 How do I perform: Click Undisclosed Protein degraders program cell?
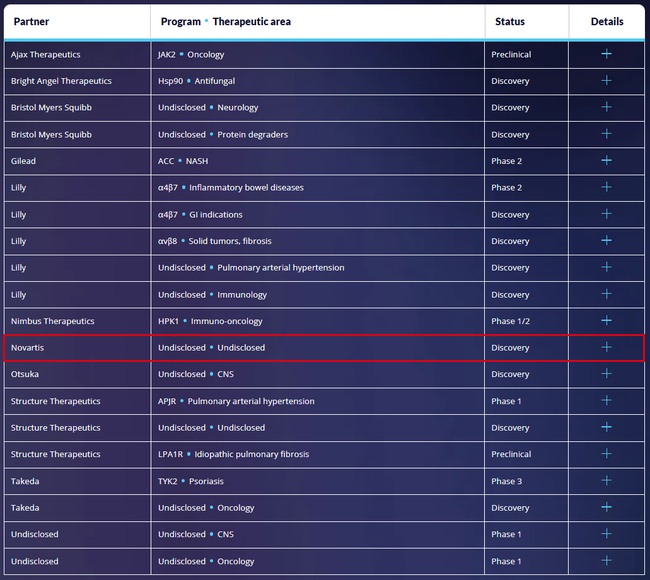tap(318, 134)
